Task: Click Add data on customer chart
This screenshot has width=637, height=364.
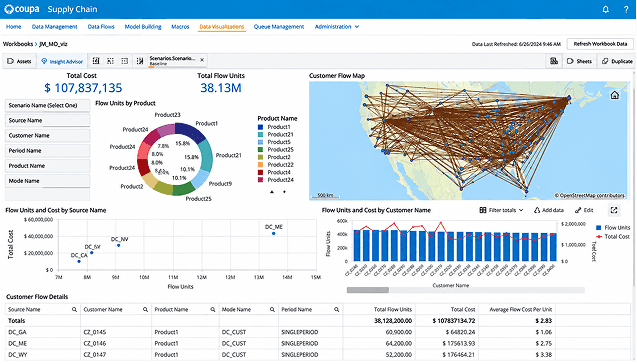Action: click(548, 210)
